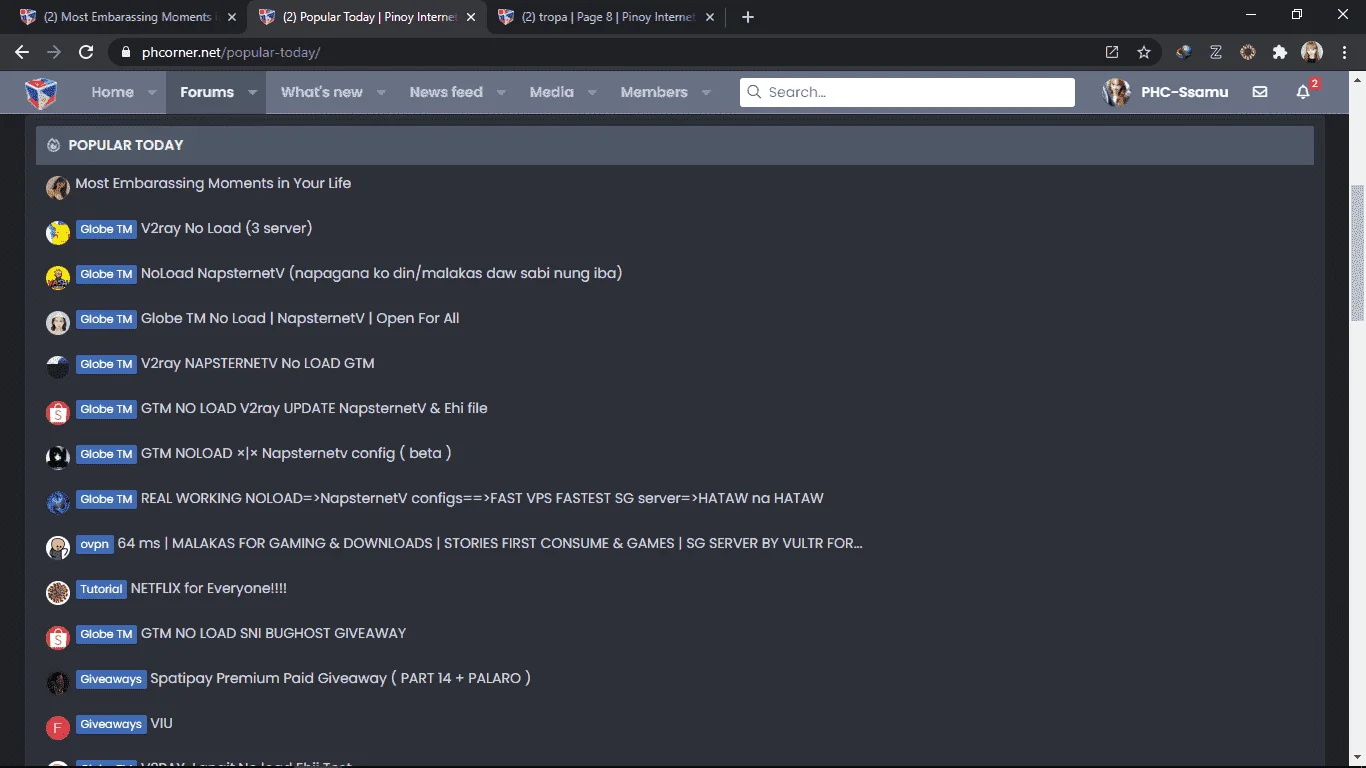Screen dimensions: 1366x768
Task: Open the Members nav item
Action: (x=654, y=92)
